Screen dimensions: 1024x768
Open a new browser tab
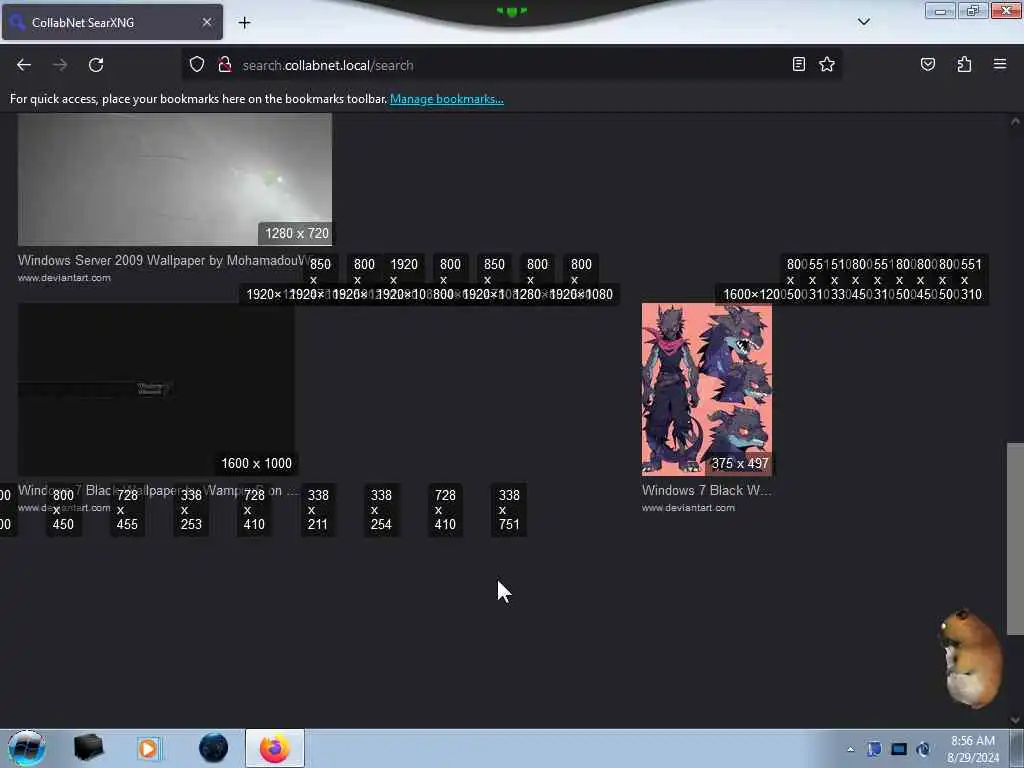pyautogui.click(x=244, y=22)
